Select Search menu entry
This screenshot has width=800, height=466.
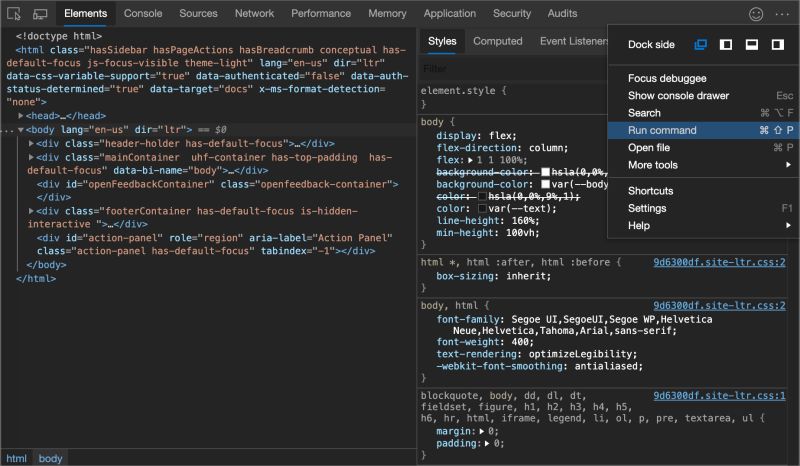pos(703,113)
